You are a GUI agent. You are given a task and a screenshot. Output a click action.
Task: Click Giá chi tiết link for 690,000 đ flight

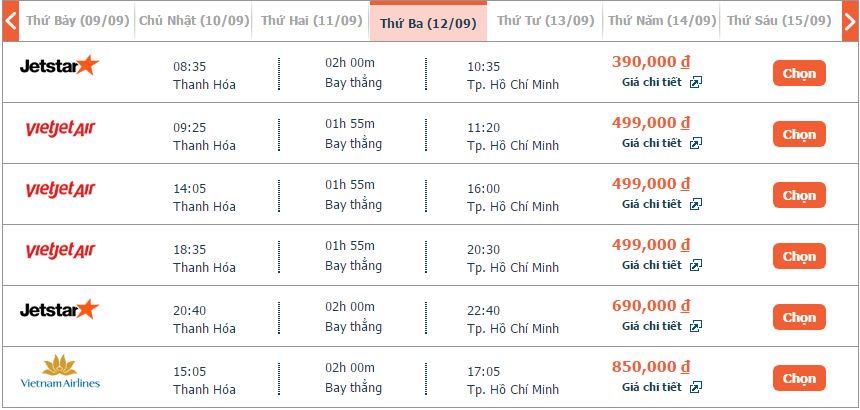click(x=651, y=326)
